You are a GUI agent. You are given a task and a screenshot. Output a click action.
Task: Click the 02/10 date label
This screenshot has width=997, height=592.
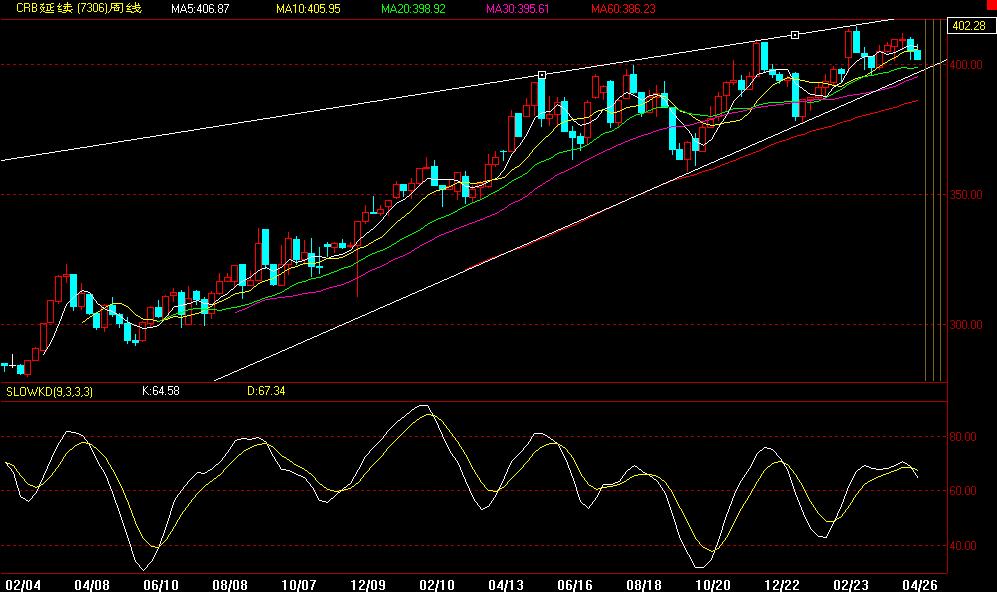(x=437, y=585)
